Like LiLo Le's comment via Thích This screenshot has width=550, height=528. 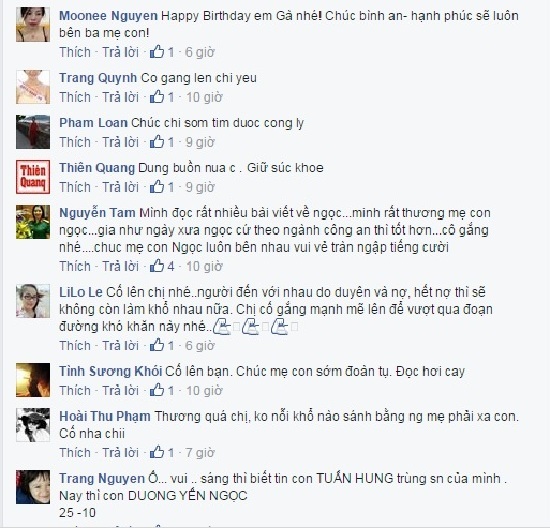click(x=75, y=346)
